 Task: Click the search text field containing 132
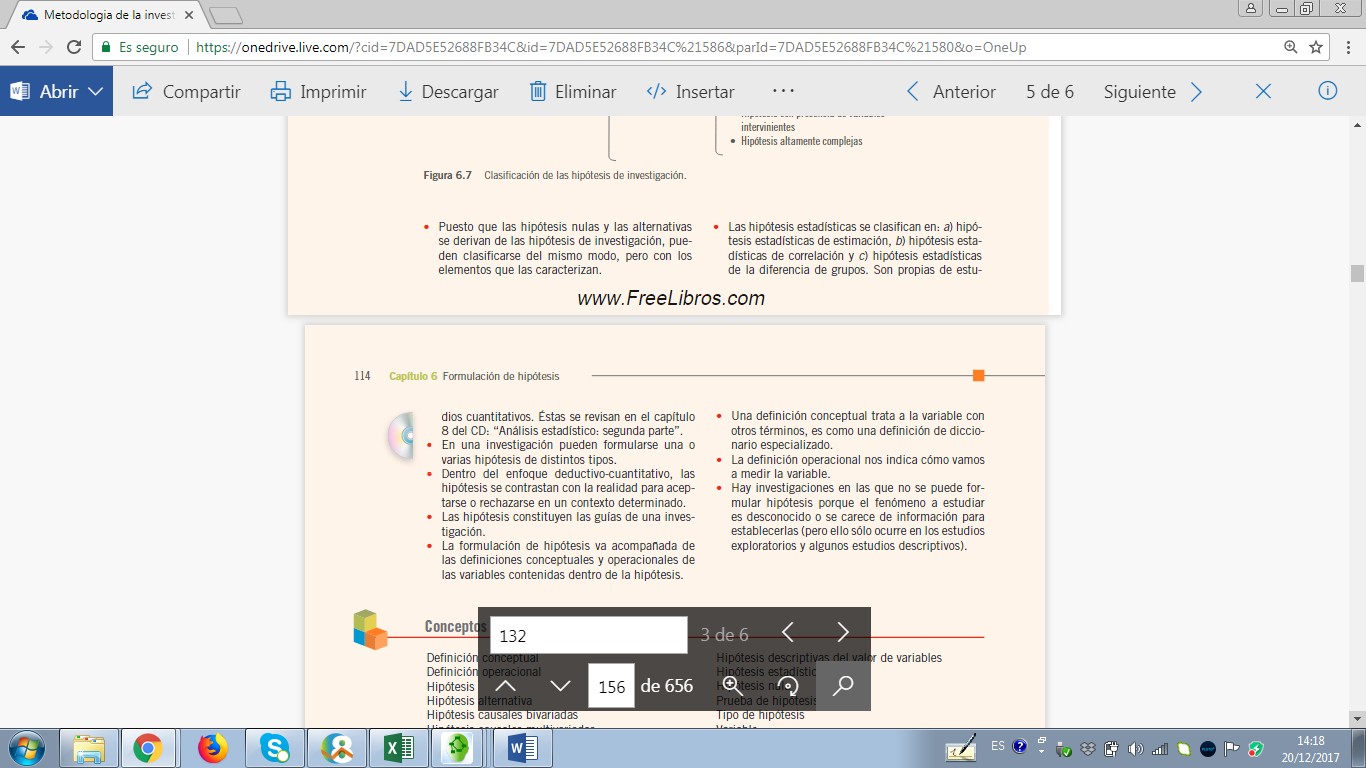coord(588,635)
